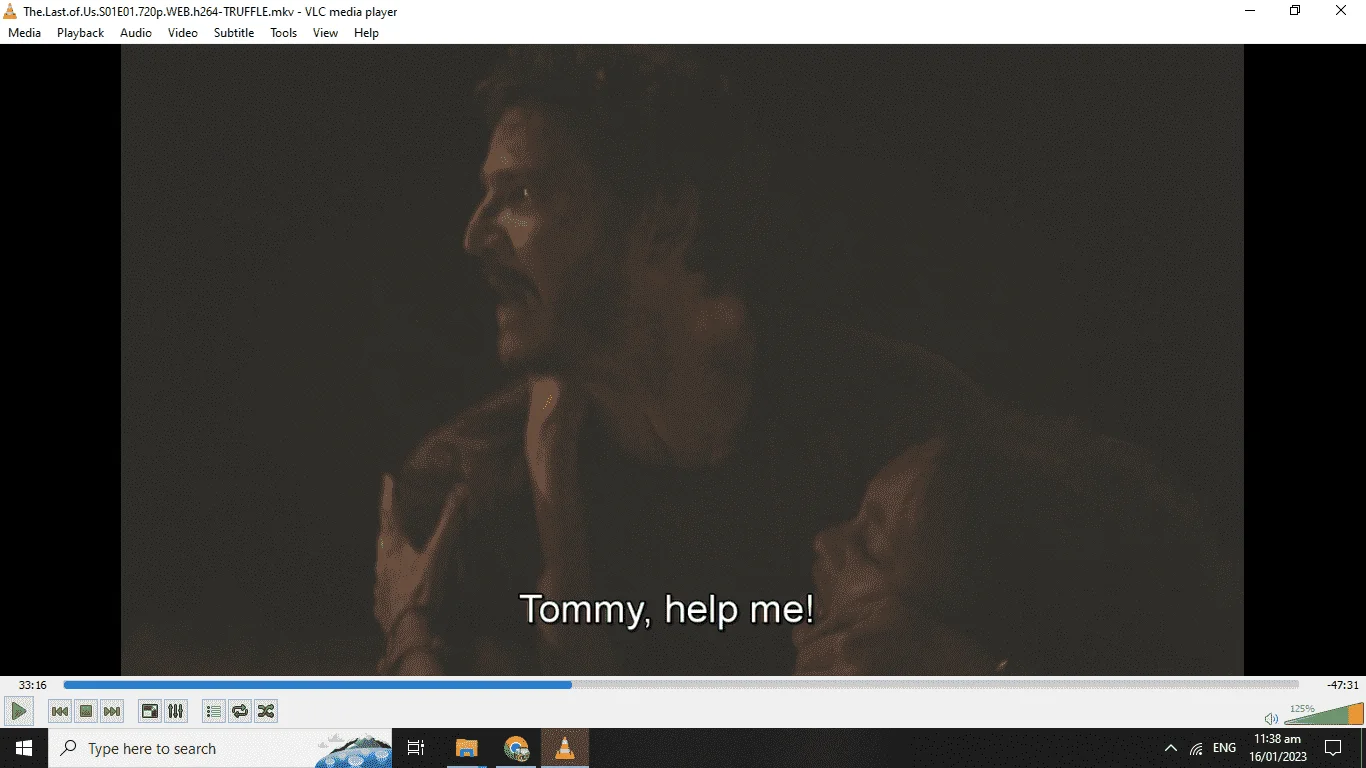Open Chrome from the taskbar
Image resolution: width=1366 pixels, height=768 pixels.
pos(516,748)
